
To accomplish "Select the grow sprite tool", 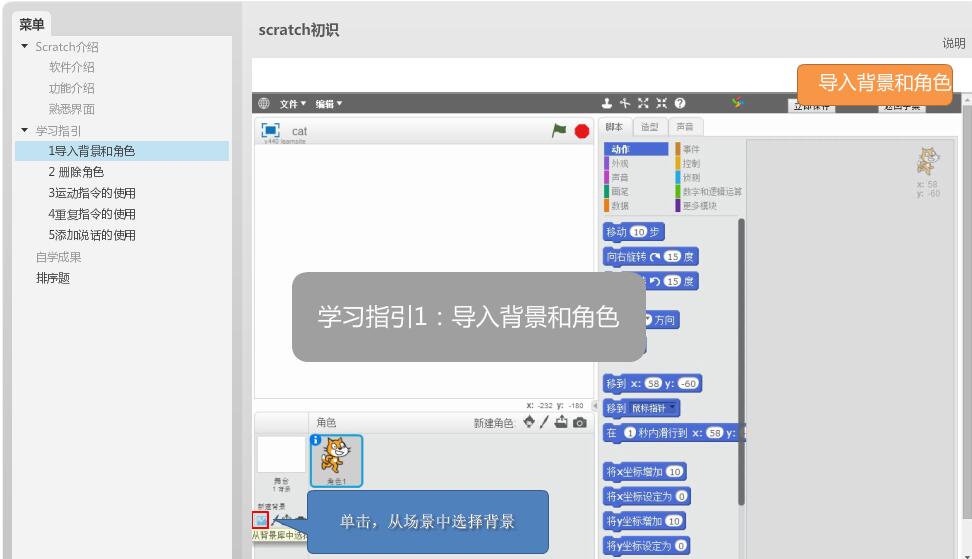I will pos(643,103).
